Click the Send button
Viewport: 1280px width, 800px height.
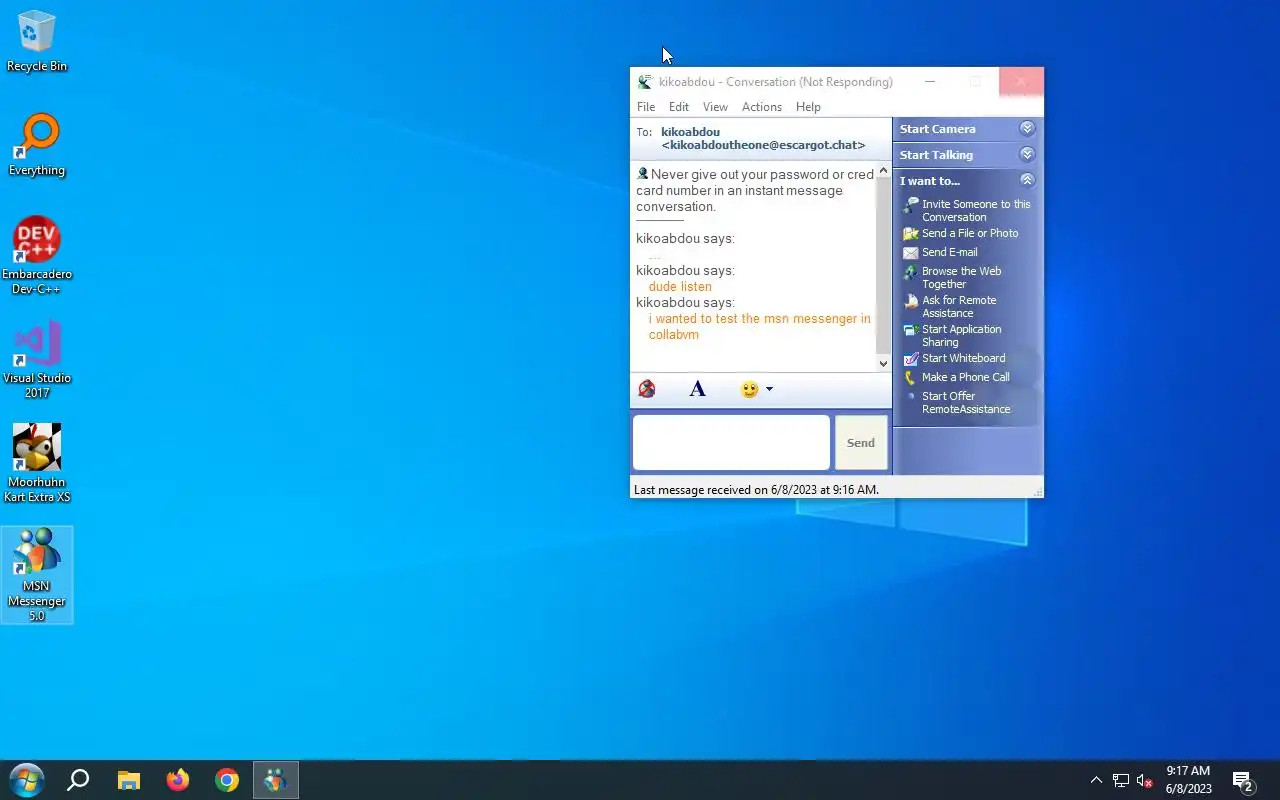(x=861, y=442)
